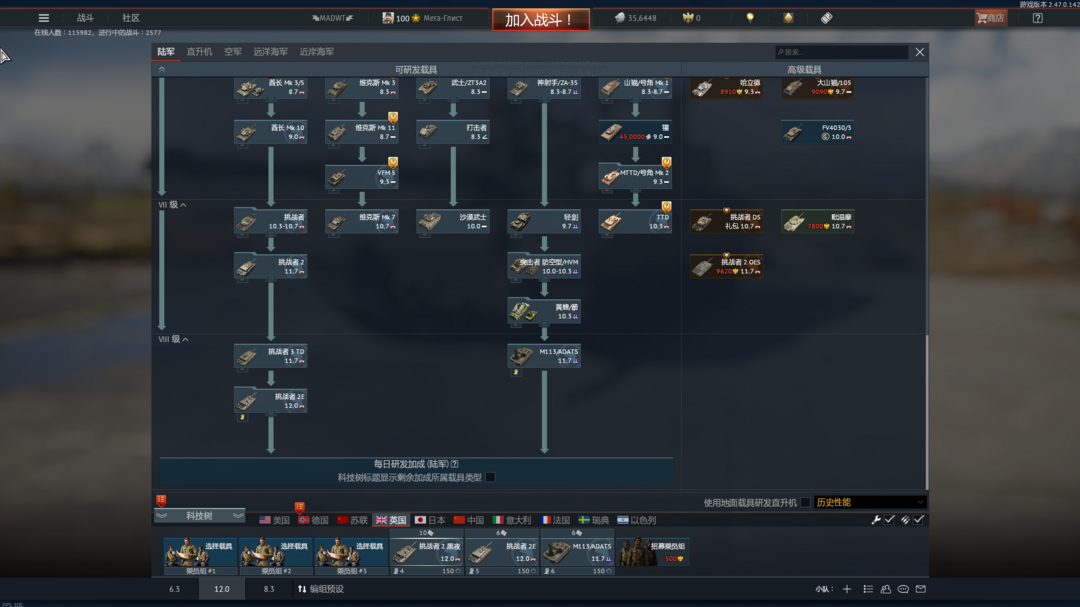
Task: Open the 商店 shop button
Action: (x=990, y=18)
